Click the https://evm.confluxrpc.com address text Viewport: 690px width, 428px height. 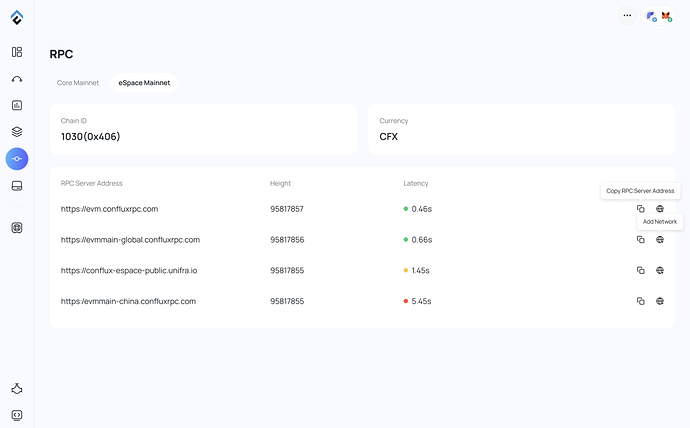coord(109,209)
